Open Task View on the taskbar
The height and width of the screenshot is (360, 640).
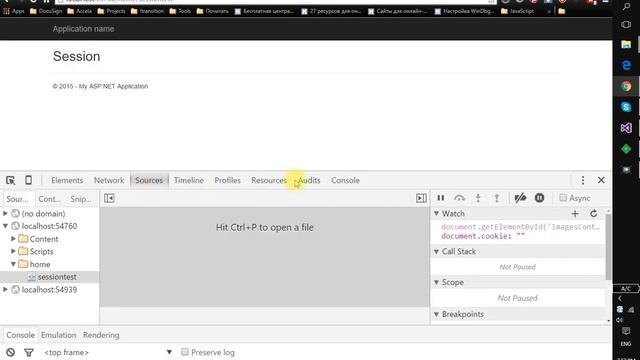point(626,24)
